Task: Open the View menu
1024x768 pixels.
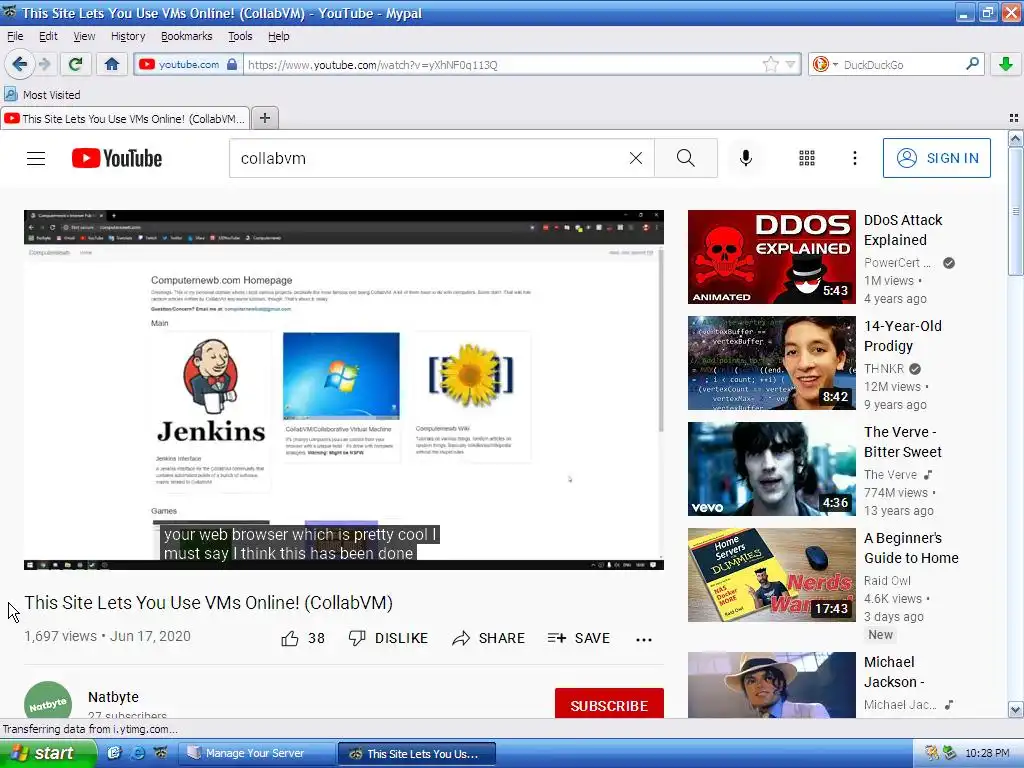Action: pyautogui.click(x=84, y=36)
